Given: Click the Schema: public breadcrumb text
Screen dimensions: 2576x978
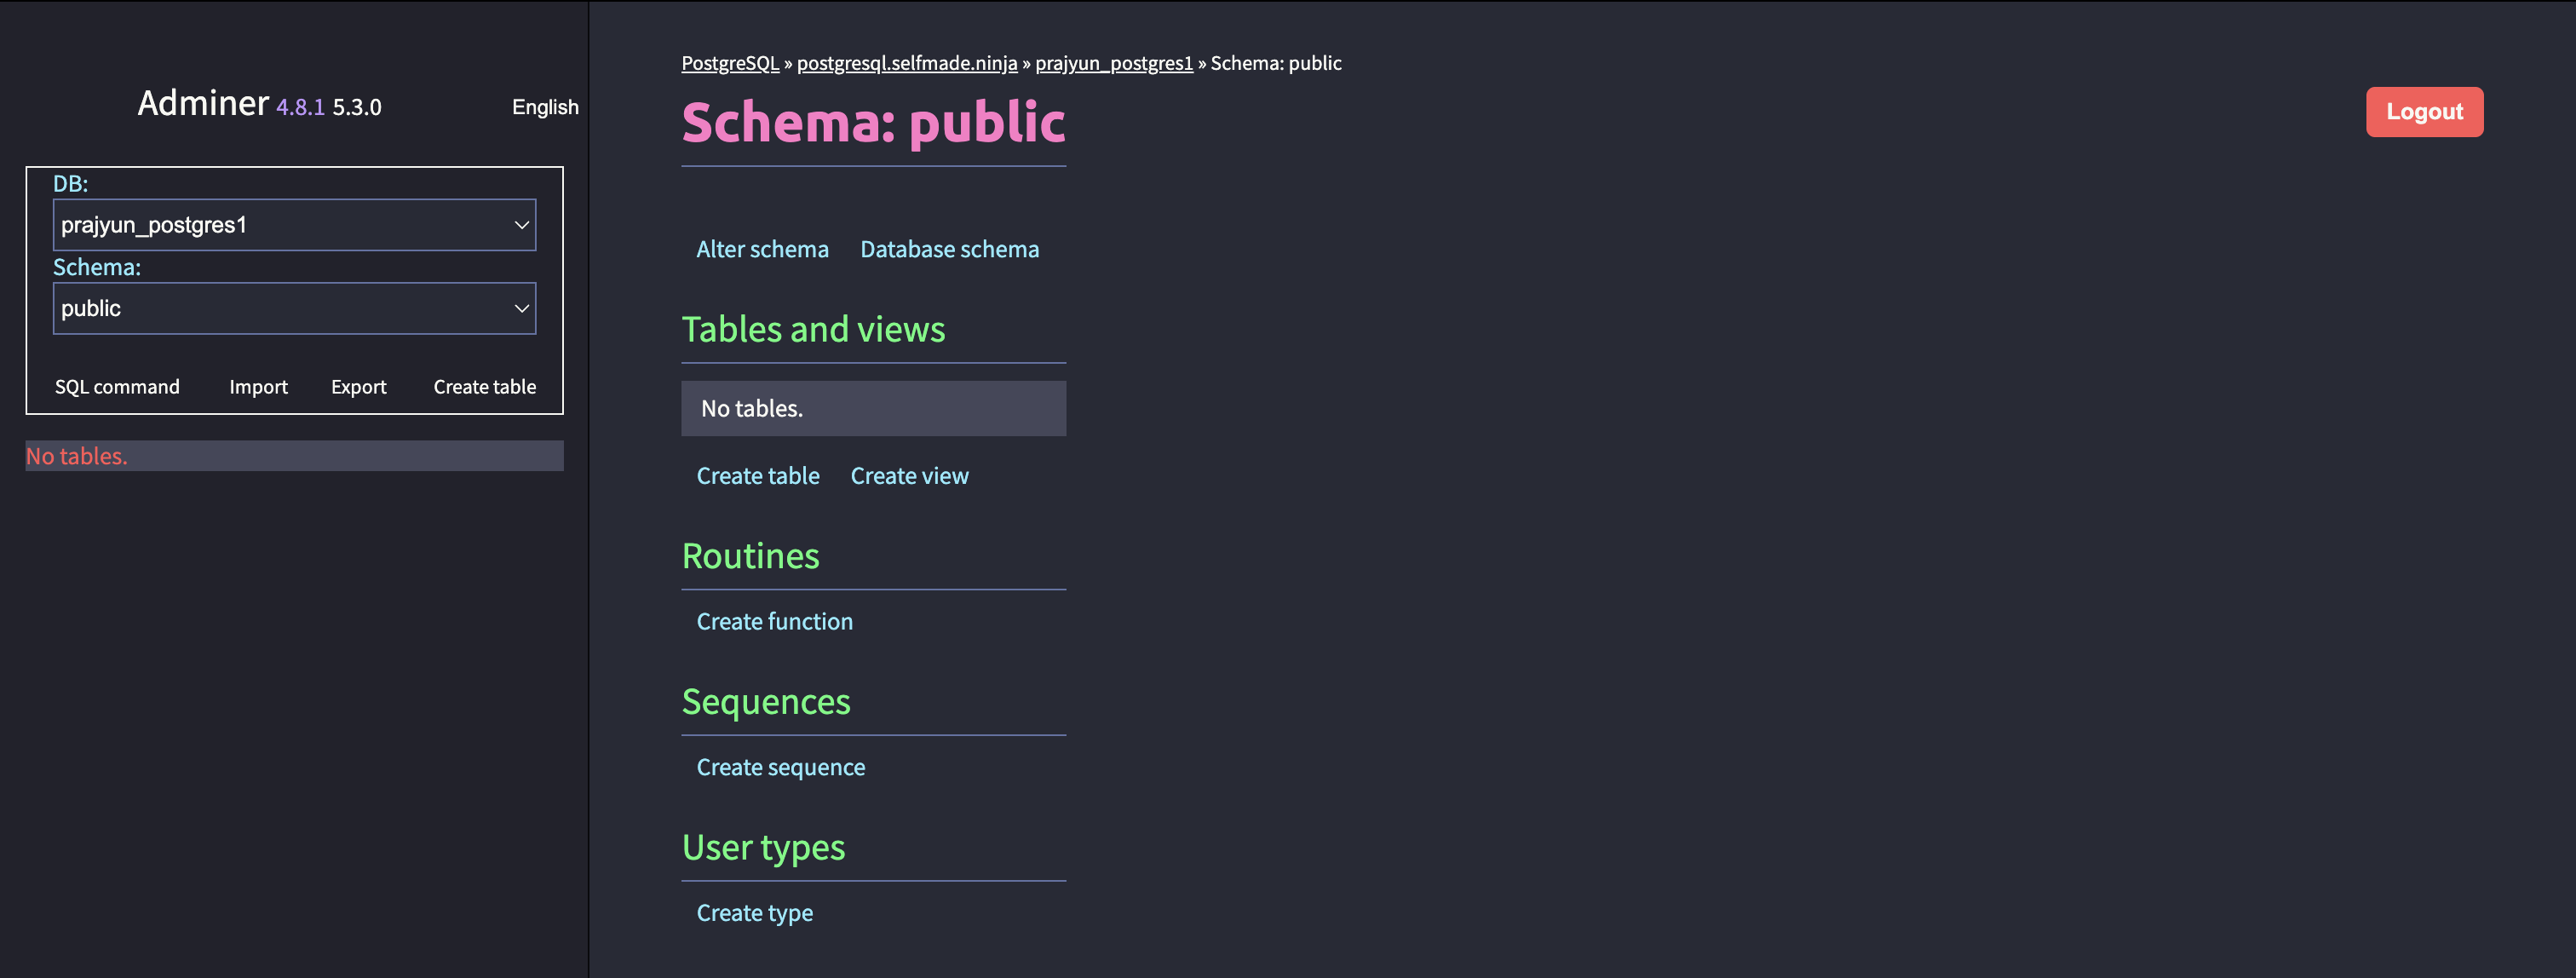Looking at the screenshot, I should (x=1276, y=63).
